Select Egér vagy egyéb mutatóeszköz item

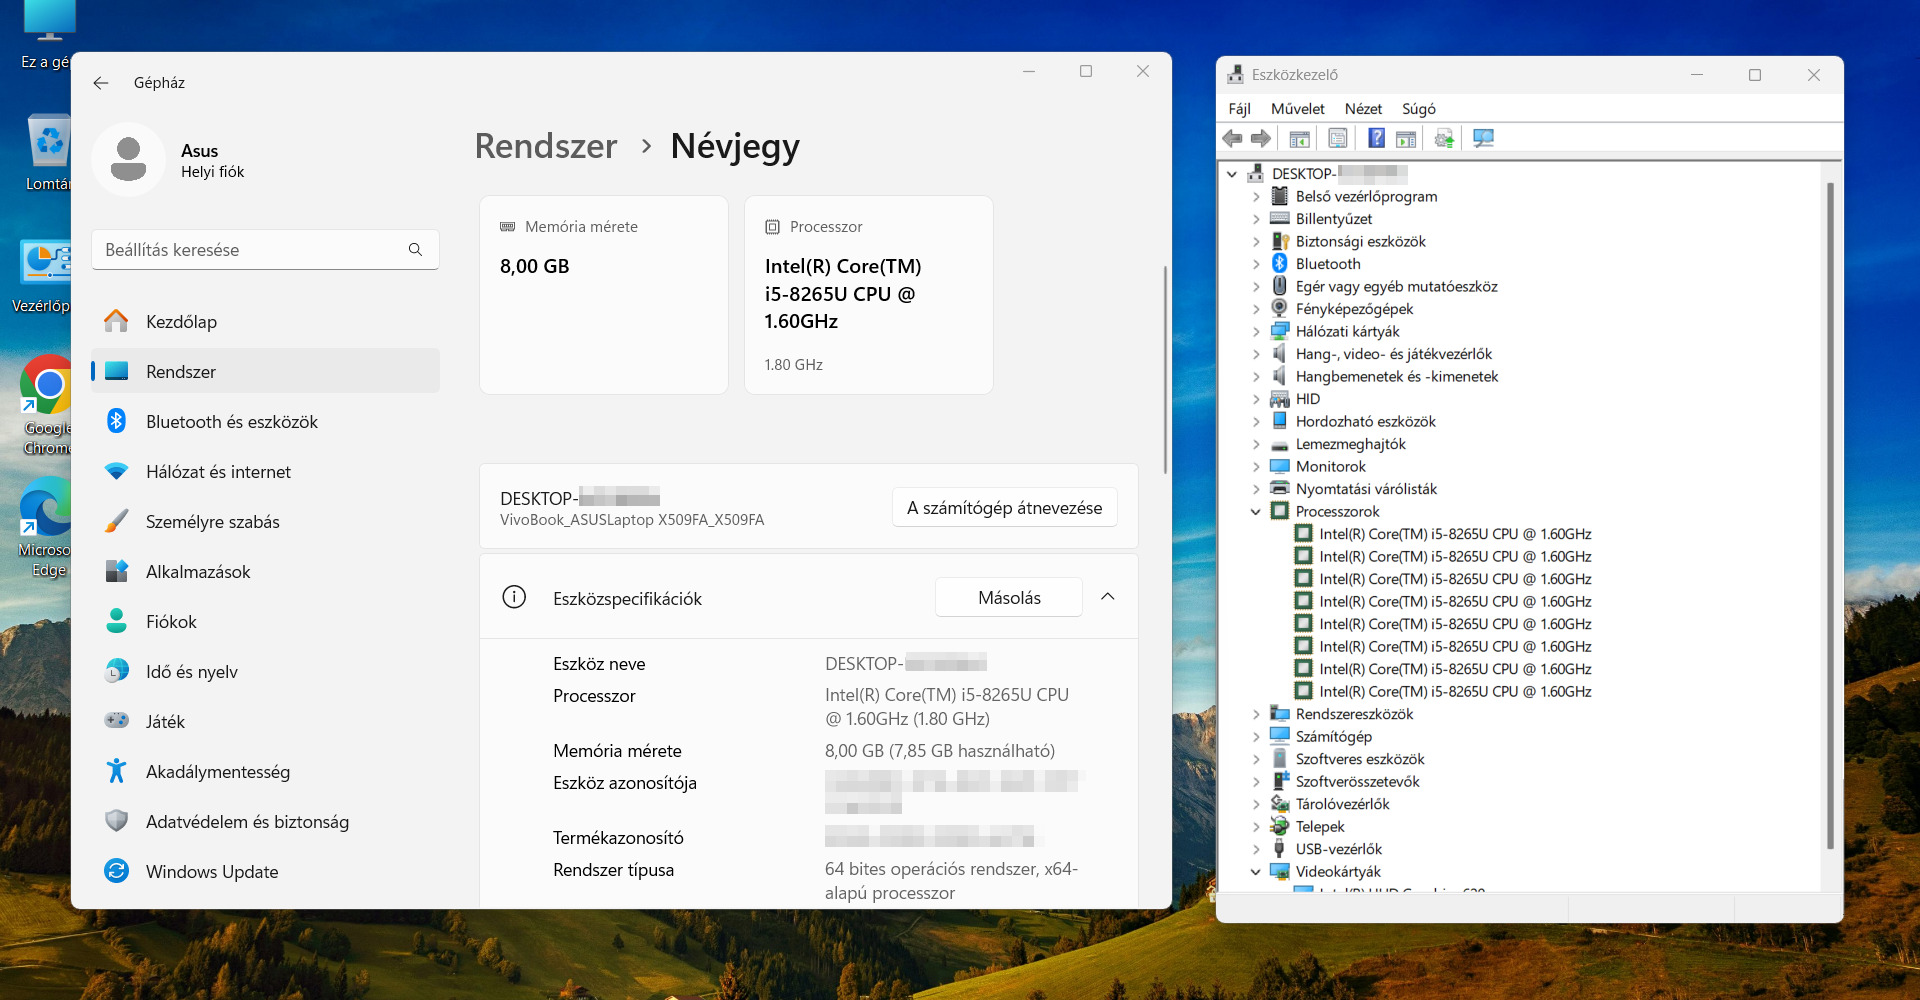(1396, 286)
